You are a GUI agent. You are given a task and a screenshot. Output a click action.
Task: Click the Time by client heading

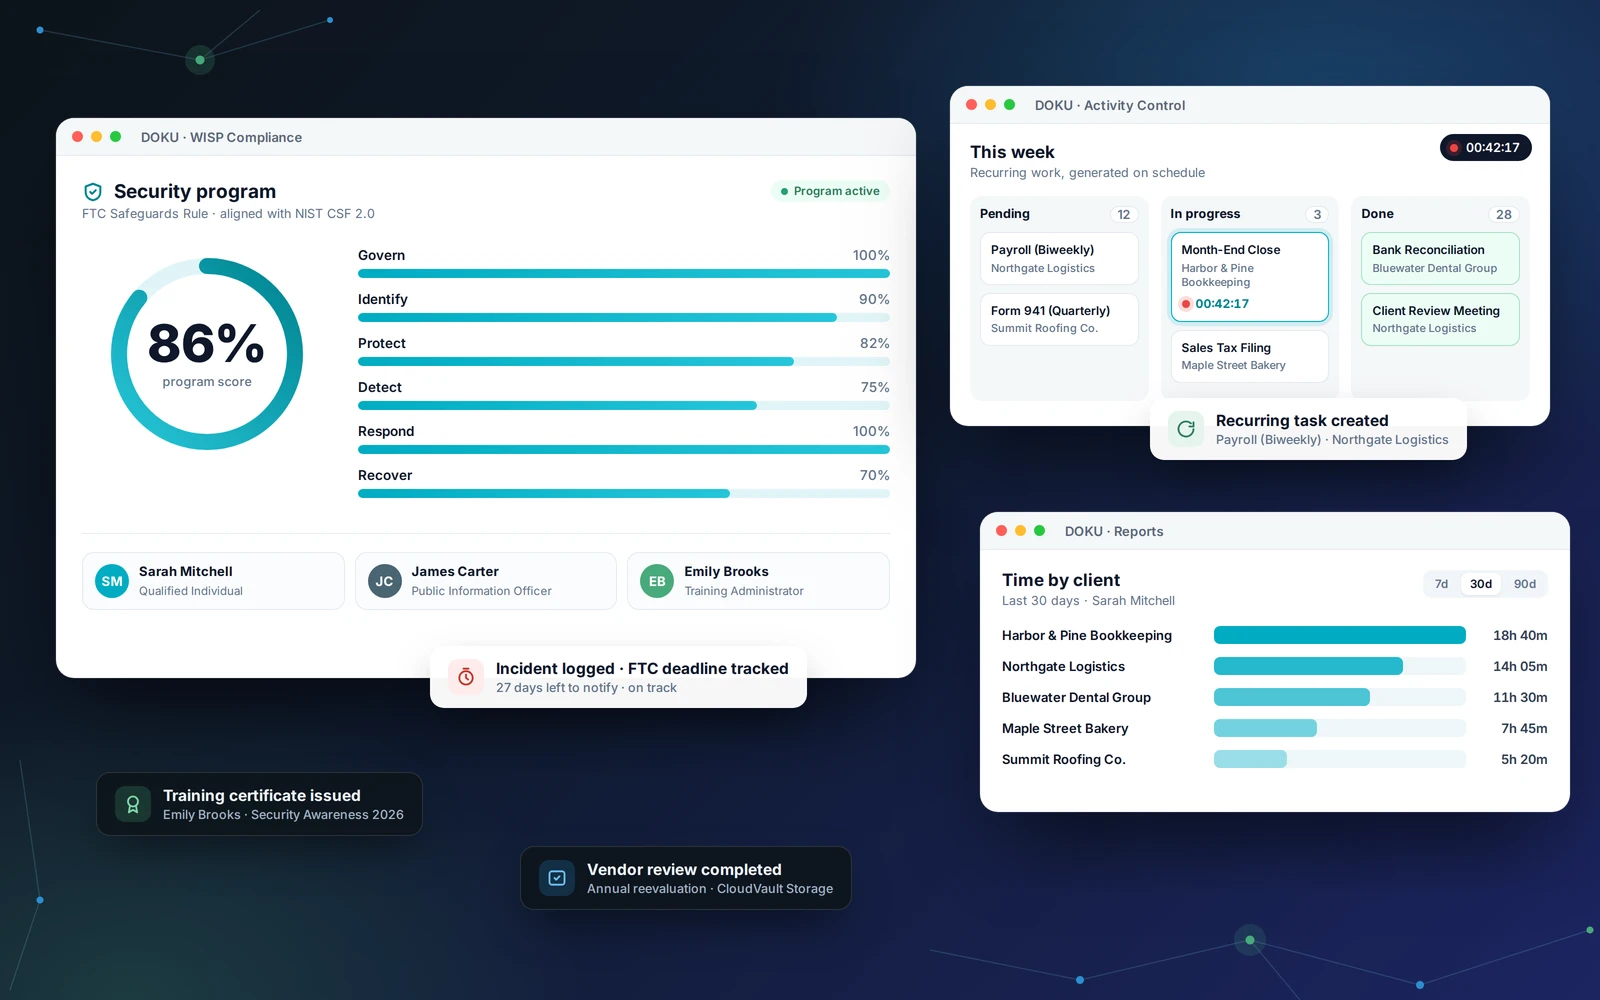coord(1061,580)
